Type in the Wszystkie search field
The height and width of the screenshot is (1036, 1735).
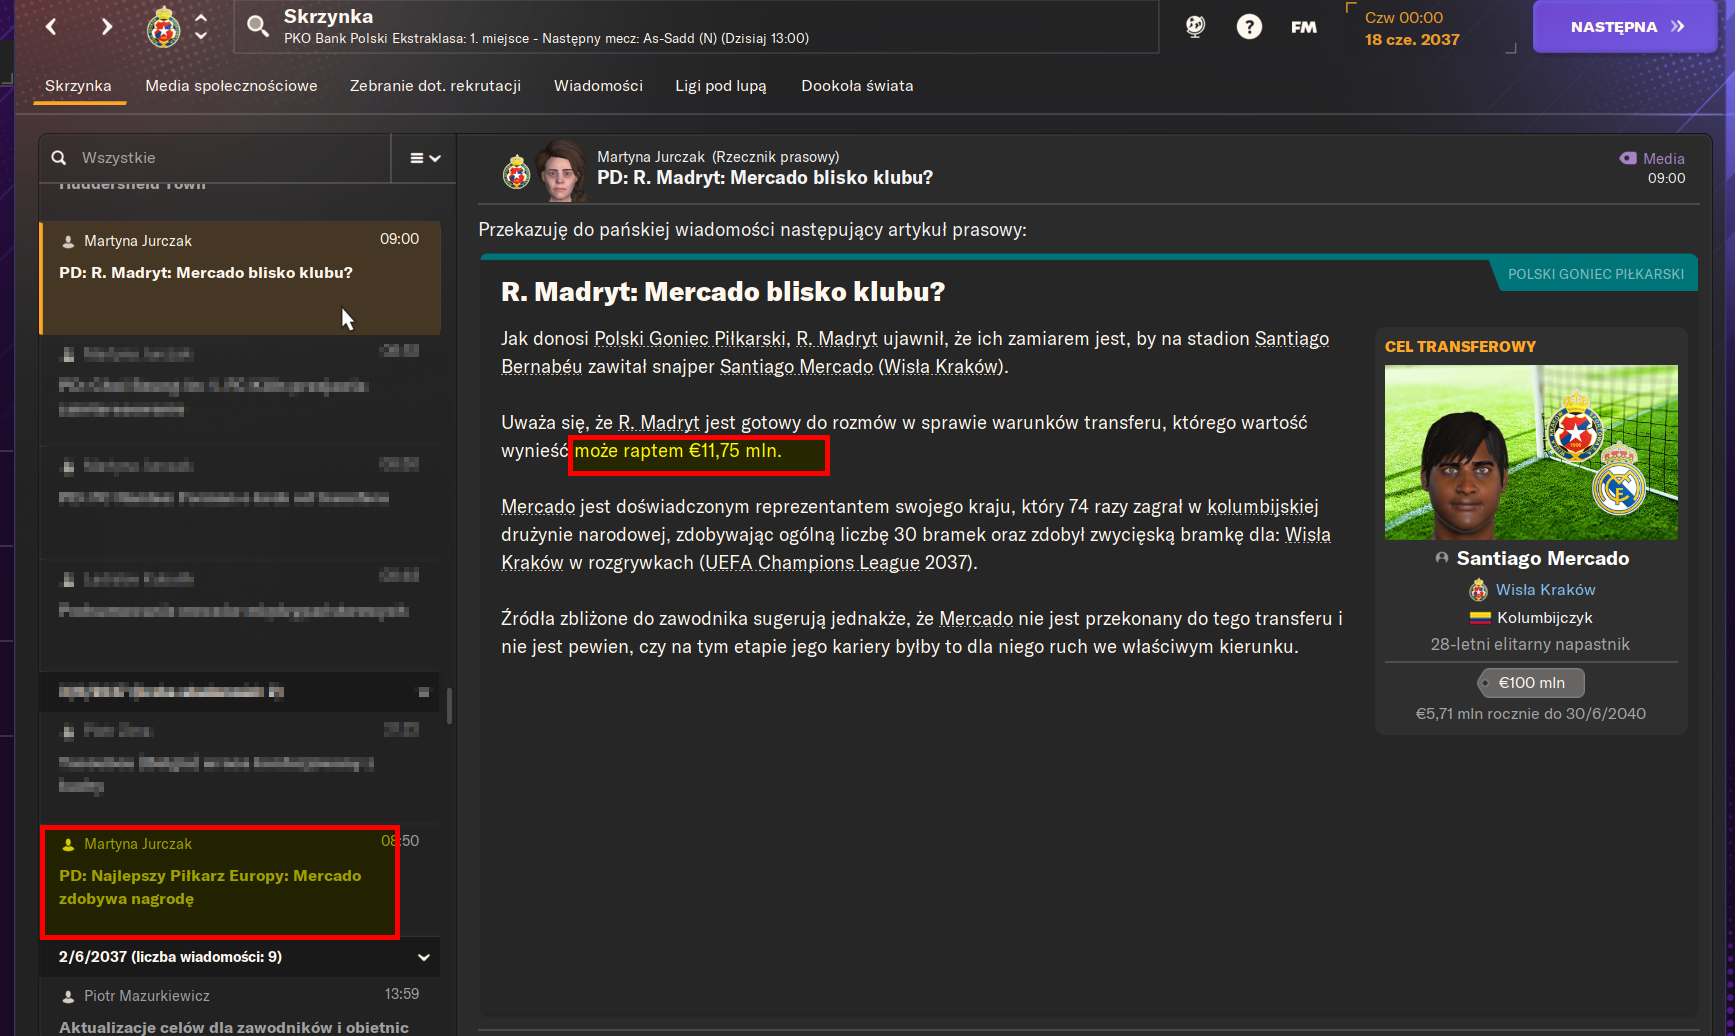click(230, 158)
